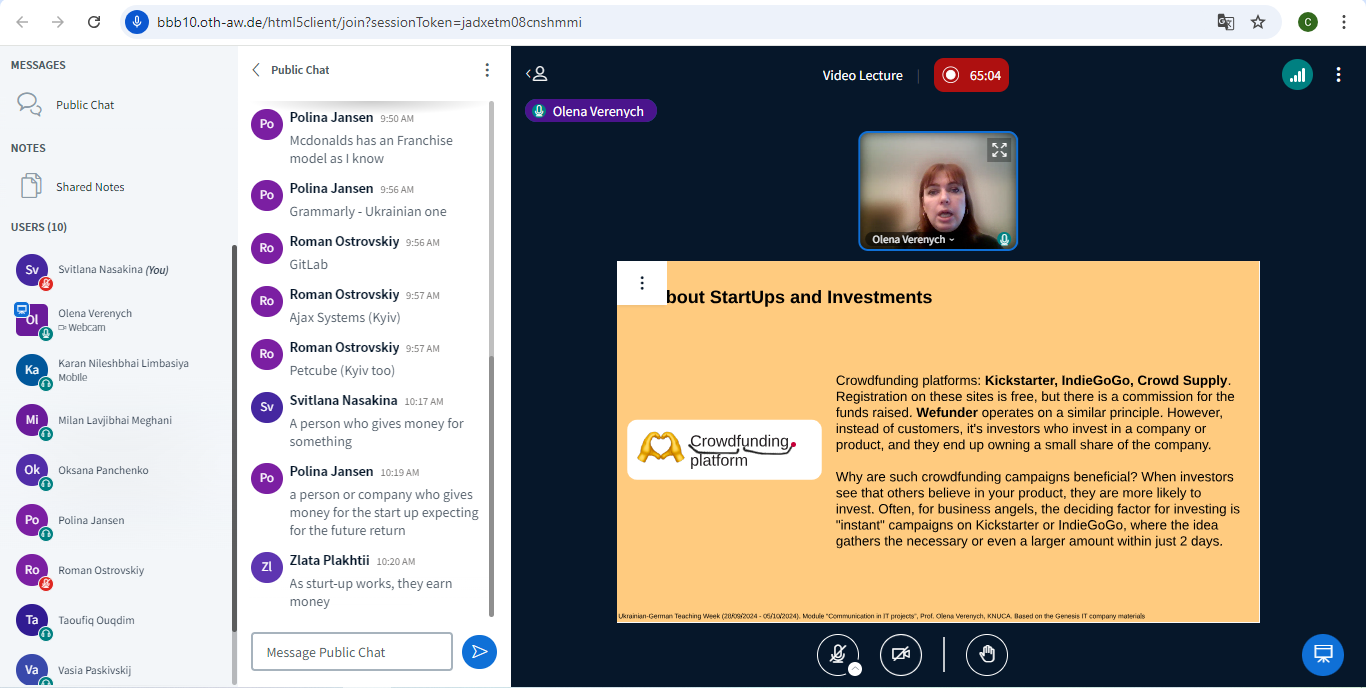
Task: Turn on webcam sharing
Action: (x=900, y=654)
